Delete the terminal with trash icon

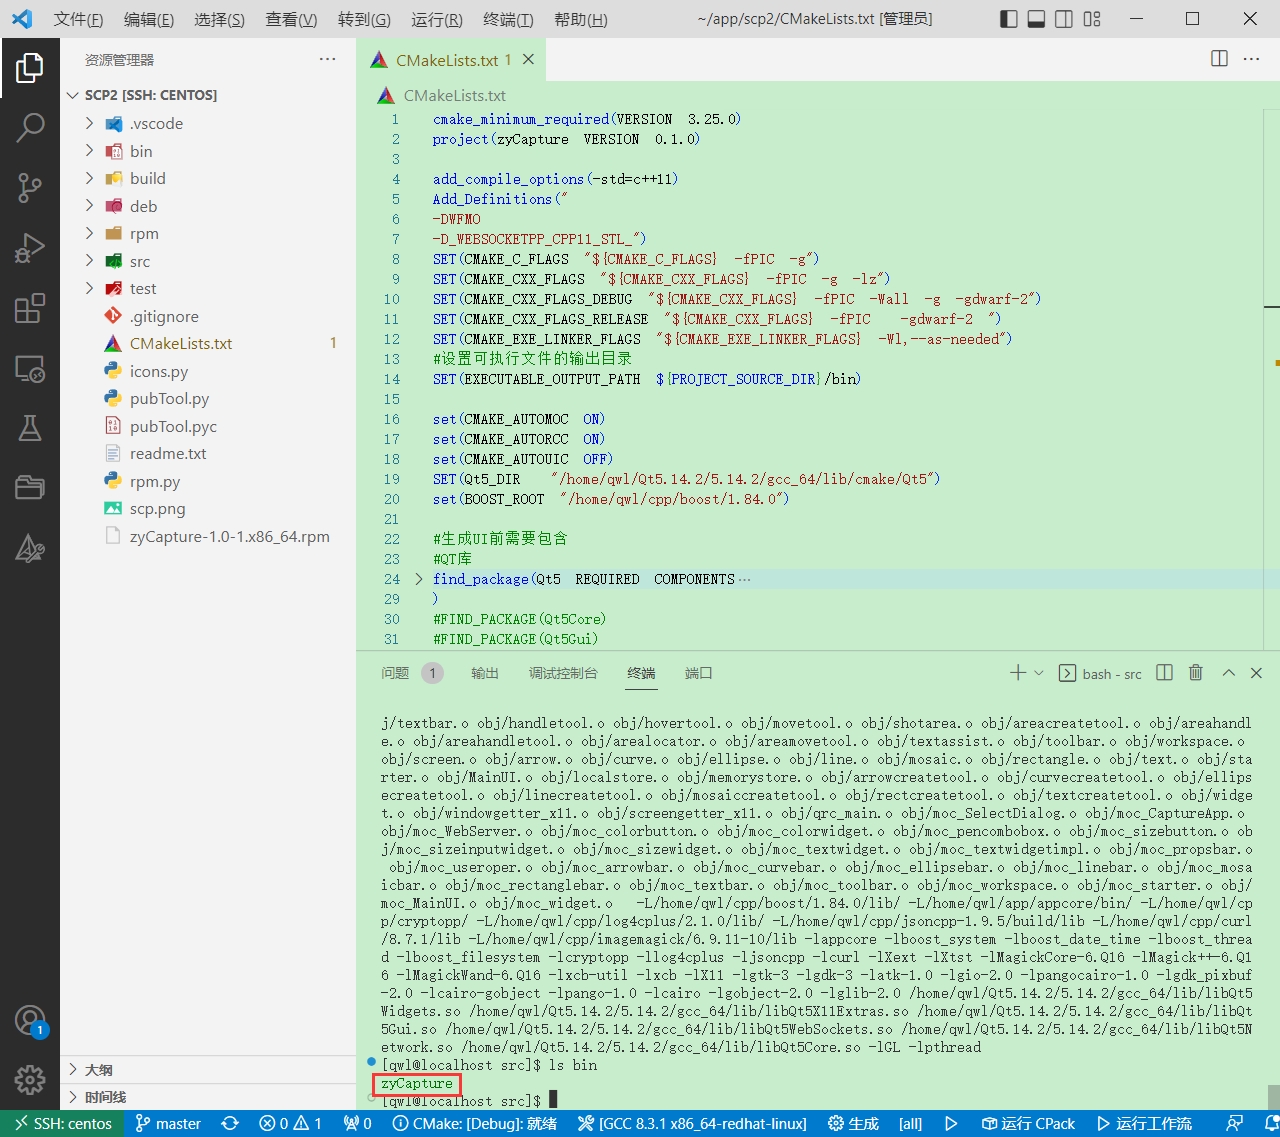(x=1195, y=673)
